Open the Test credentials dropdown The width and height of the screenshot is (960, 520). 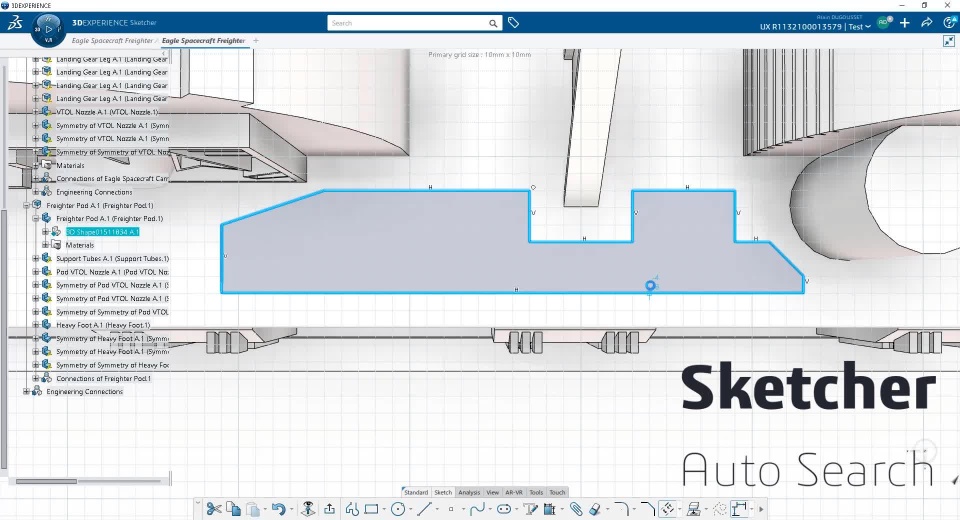pos(859,26)
